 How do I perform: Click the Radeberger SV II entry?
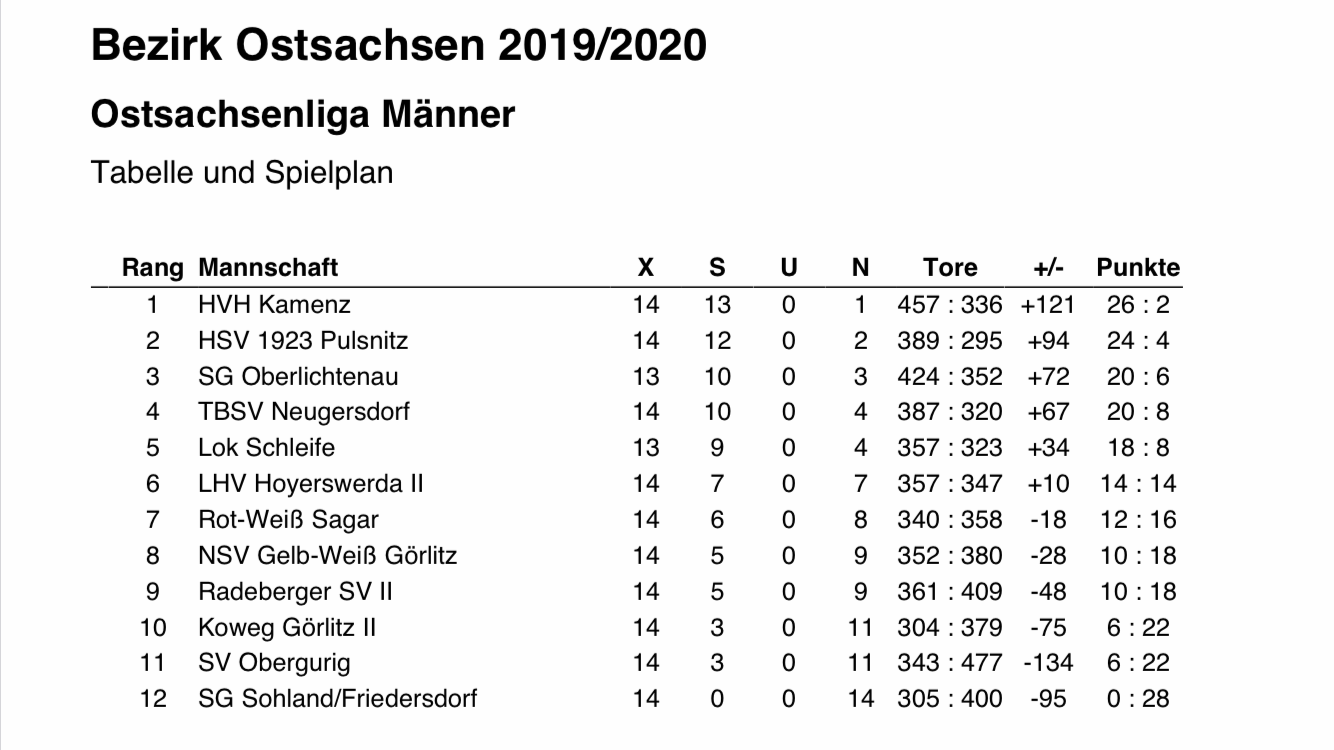pyautogui.click(x=295, y=592)
